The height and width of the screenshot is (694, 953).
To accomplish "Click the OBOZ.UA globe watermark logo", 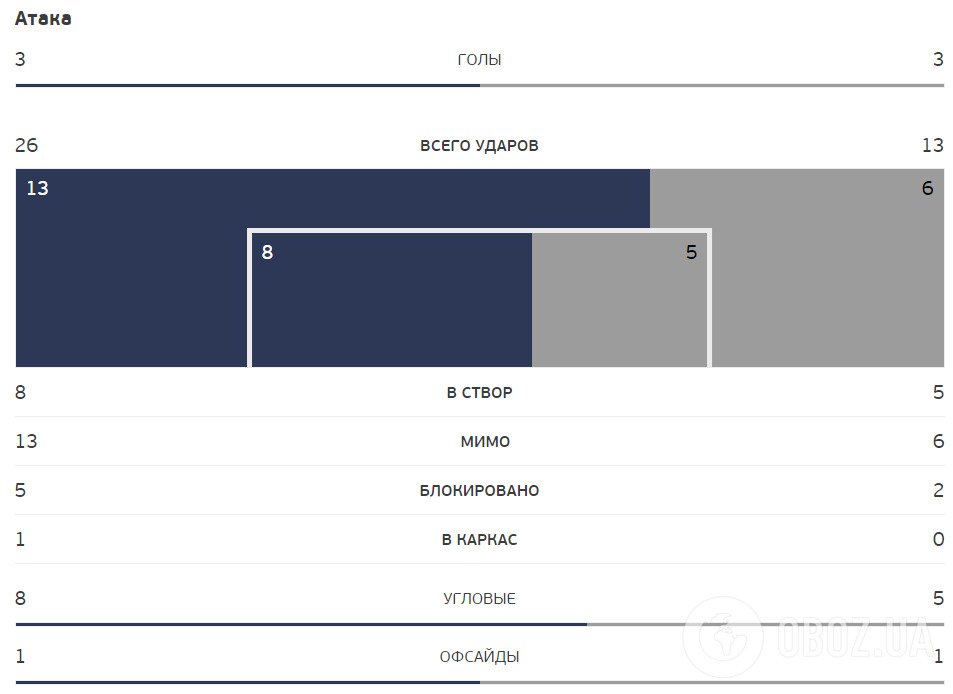I will [724, 636].
